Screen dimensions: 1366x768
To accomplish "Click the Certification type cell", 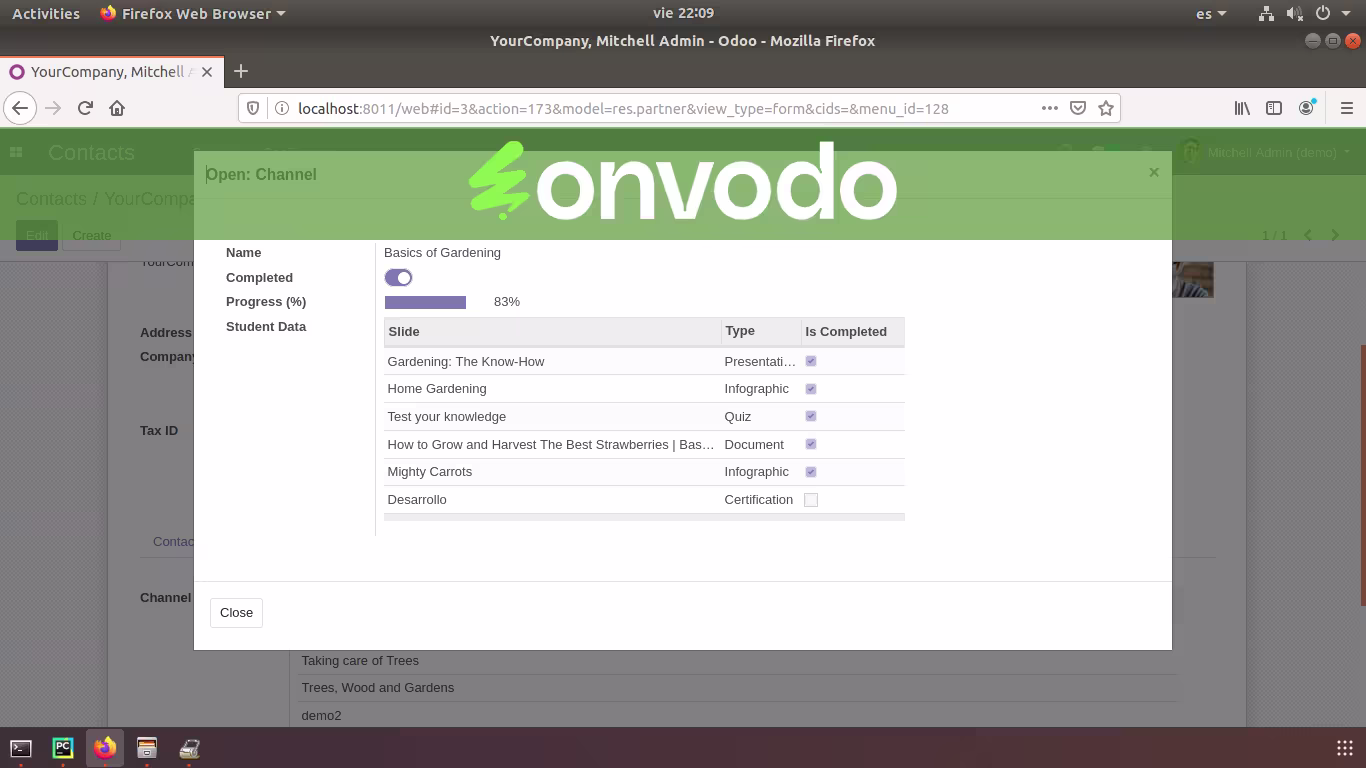I will point(759,500).
